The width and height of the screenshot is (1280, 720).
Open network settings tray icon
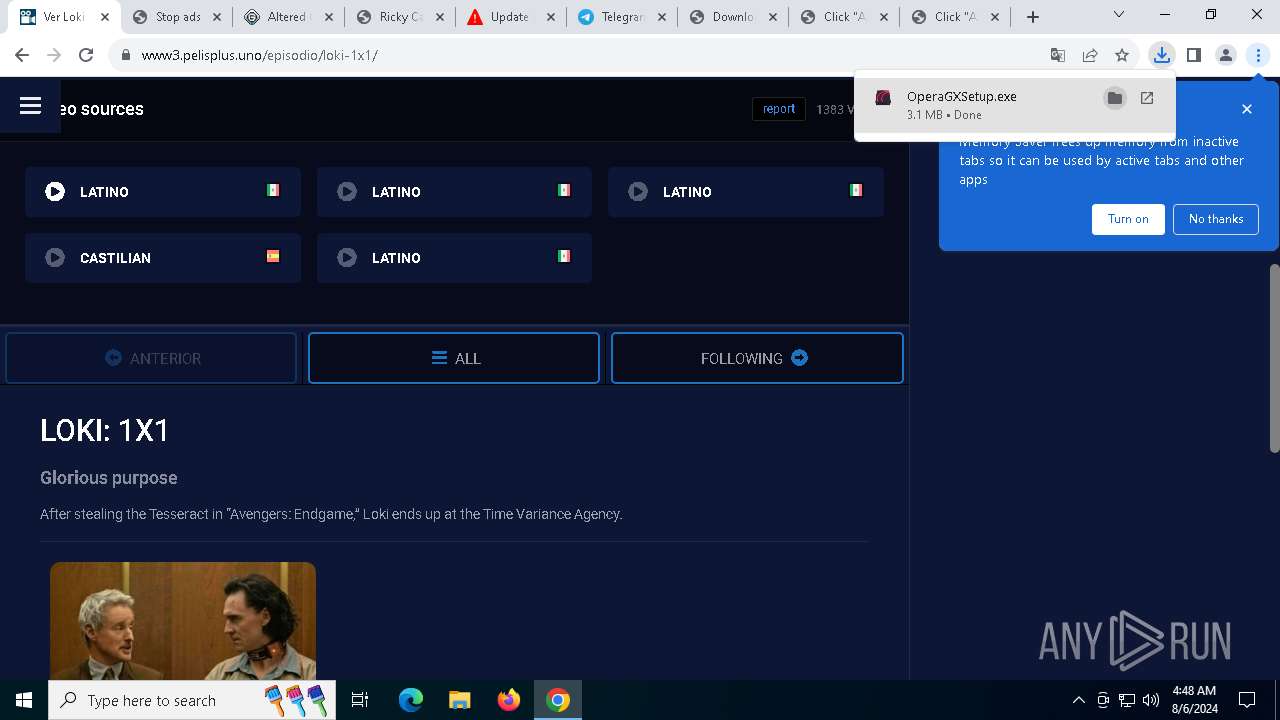click(1127, 700)
